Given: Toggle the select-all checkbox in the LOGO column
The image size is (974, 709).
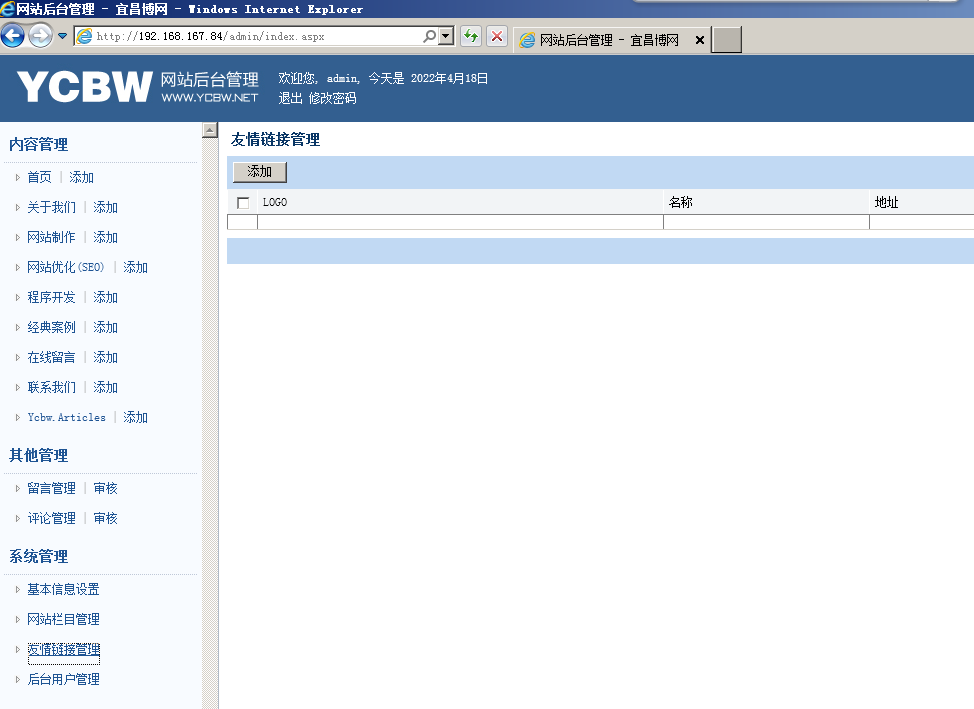Looking at the screenshot, I should click(x=241, y=201).
